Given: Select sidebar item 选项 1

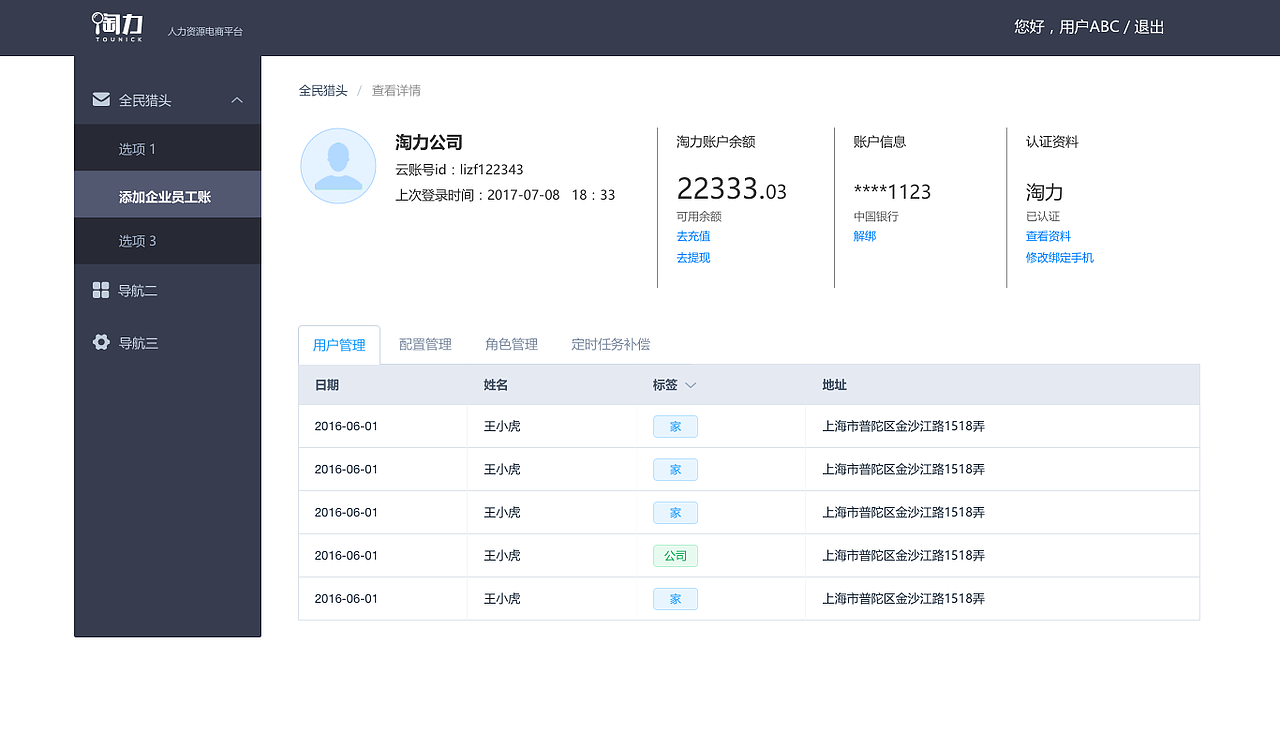Looking at the screenshot, I should (x=168, y=149).
